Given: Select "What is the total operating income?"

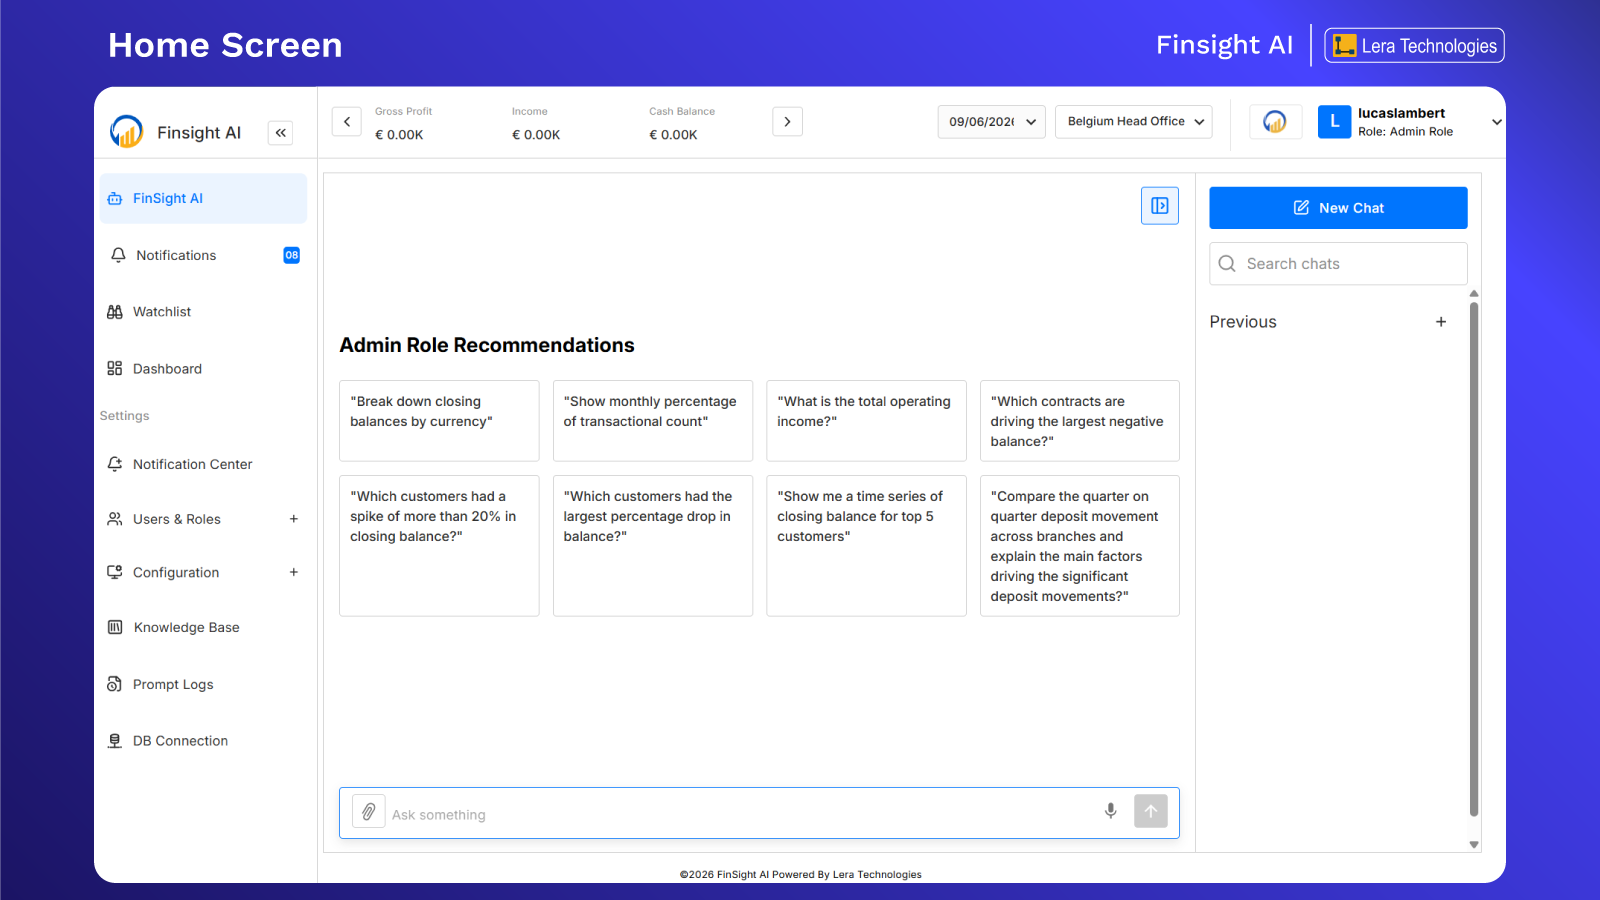Looking at the screenshot, I should point(866,420).
